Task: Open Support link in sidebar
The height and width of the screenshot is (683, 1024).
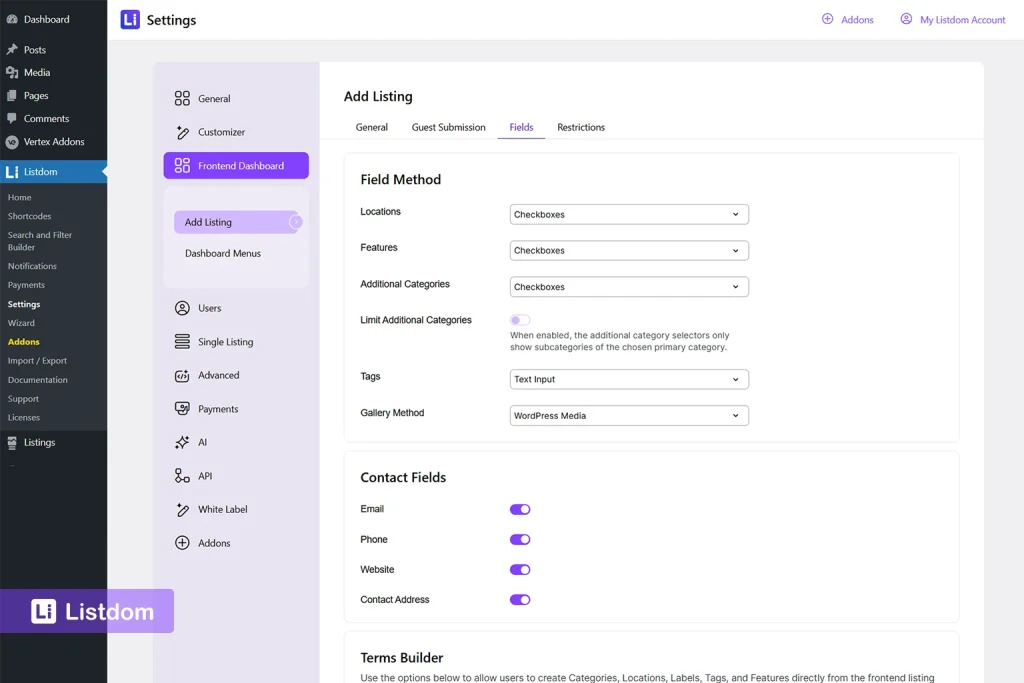Action: (x=23, y=399)
